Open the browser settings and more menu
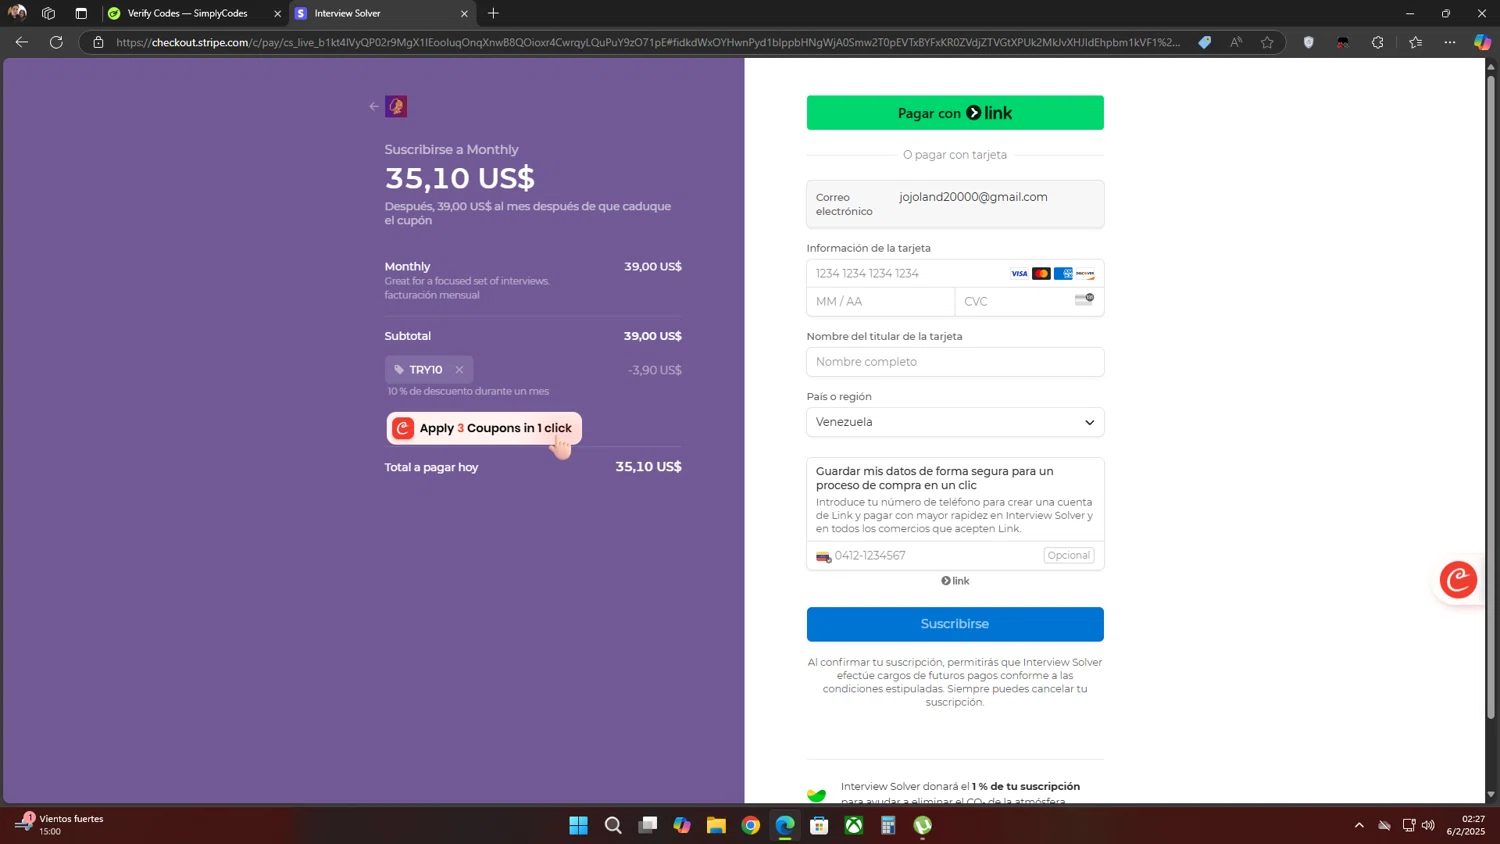 [x=1450, y=42]
